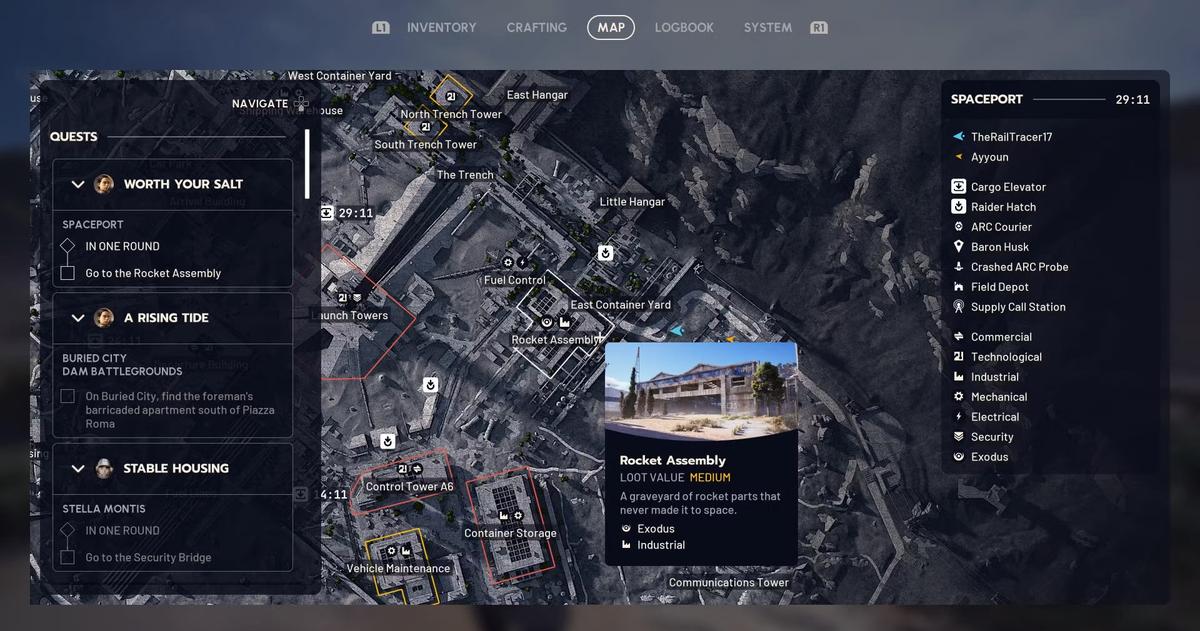
Task: Click the player arrow marker on map
Action: [677, 330]
